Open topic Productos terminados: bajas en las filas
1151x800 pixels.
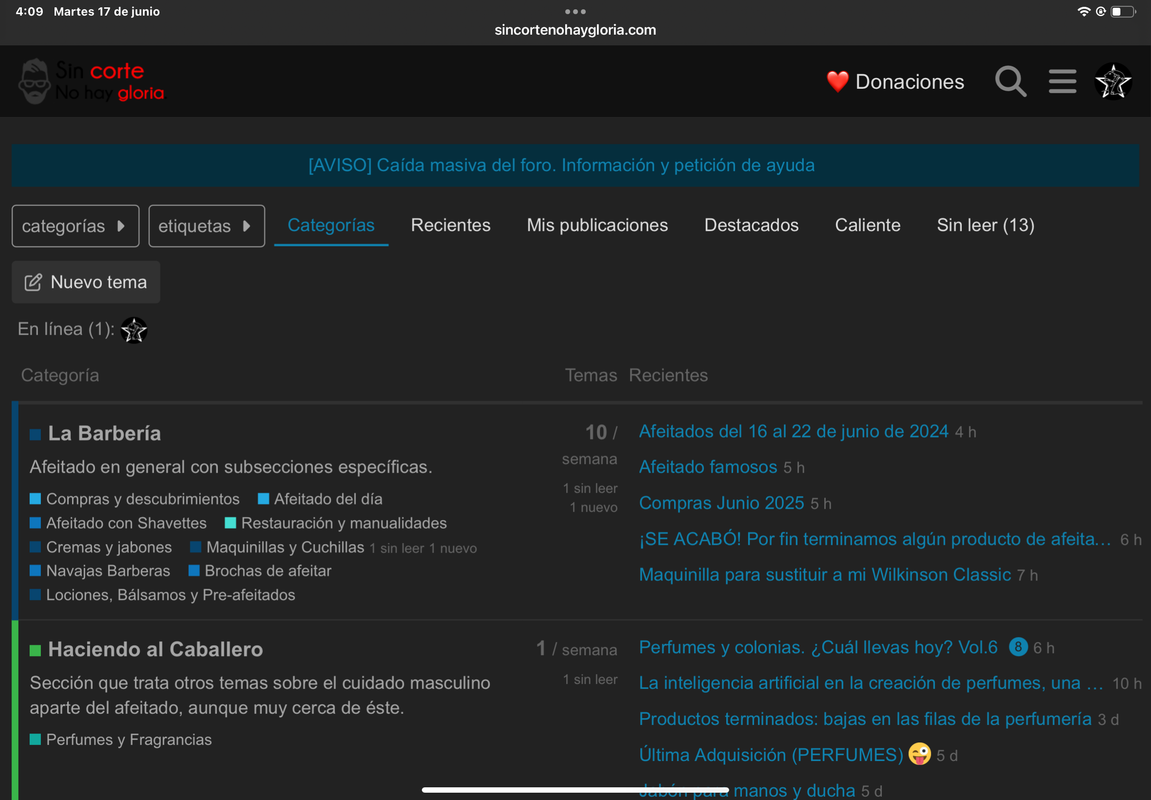(865, 719)
